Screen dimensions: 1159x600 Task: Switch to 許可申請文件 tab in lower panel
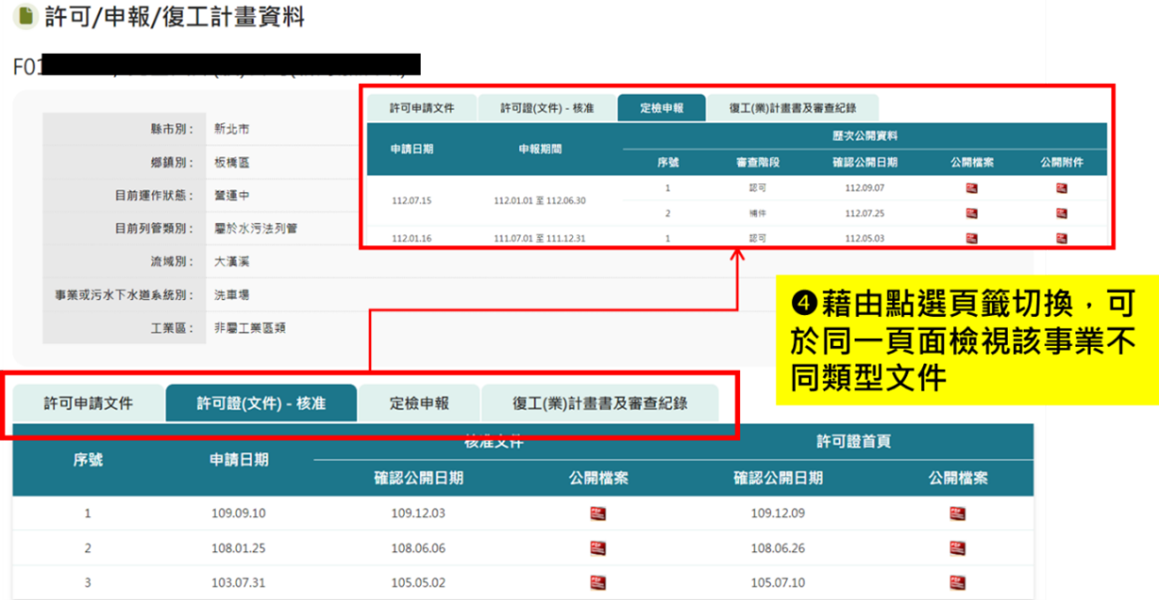(89, 403)
